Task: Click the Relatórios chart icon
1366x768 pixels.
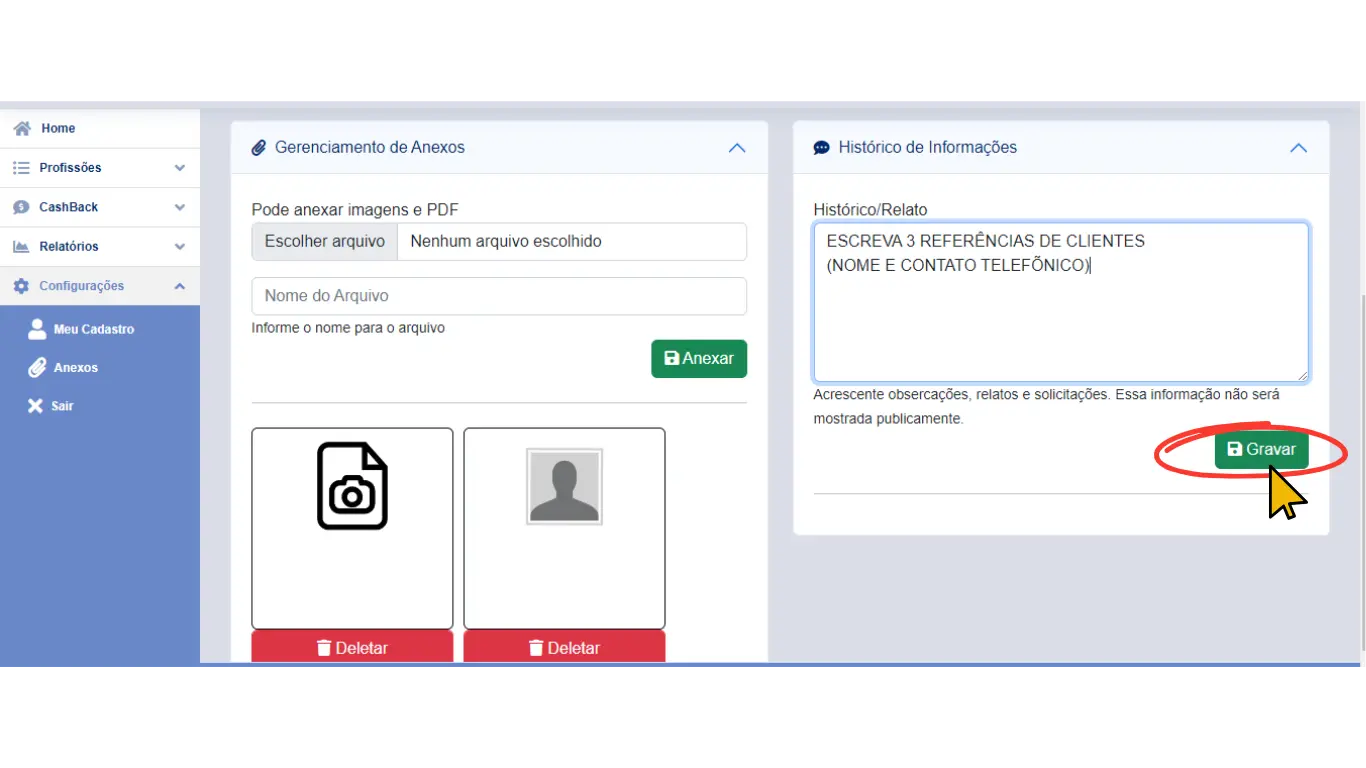Action: [21, 246]
